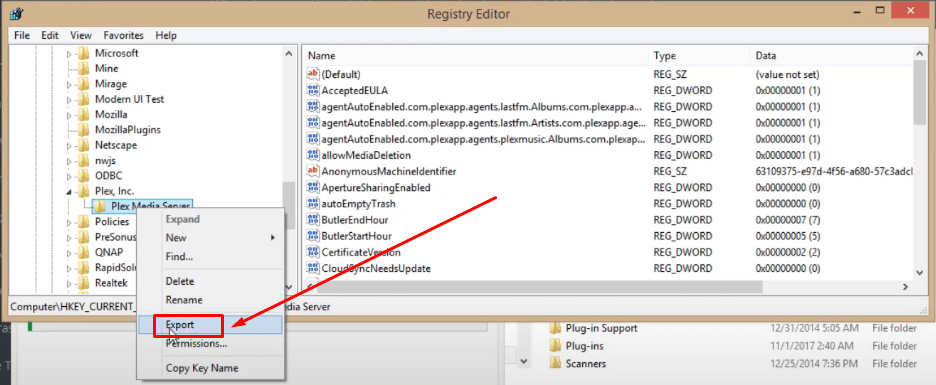Expand the Policies registry key

tap(69, 222)
